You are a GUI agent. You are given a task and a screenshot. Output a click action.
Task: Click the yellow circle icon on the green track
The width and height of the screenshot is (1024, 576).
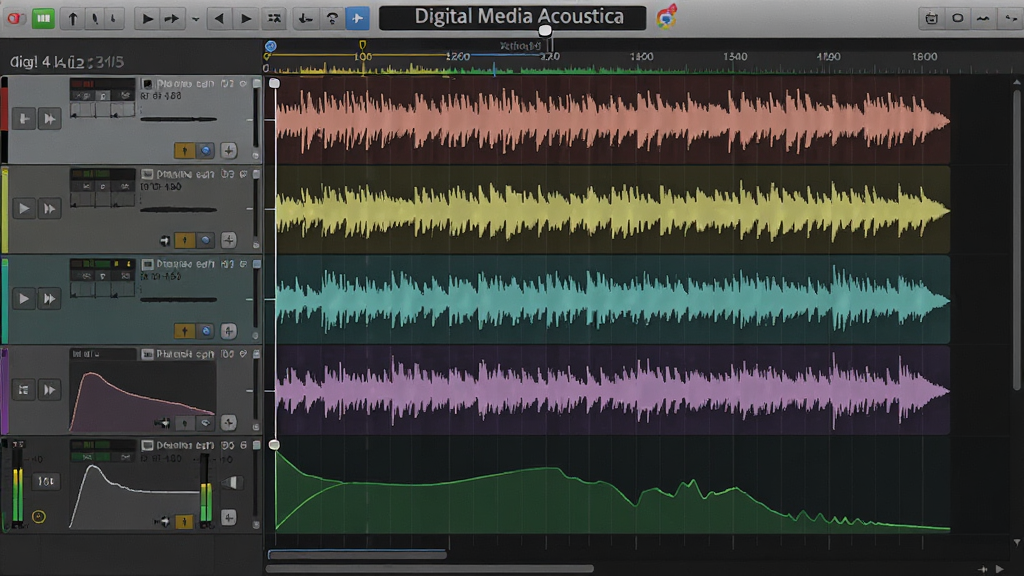click(39, 517)
